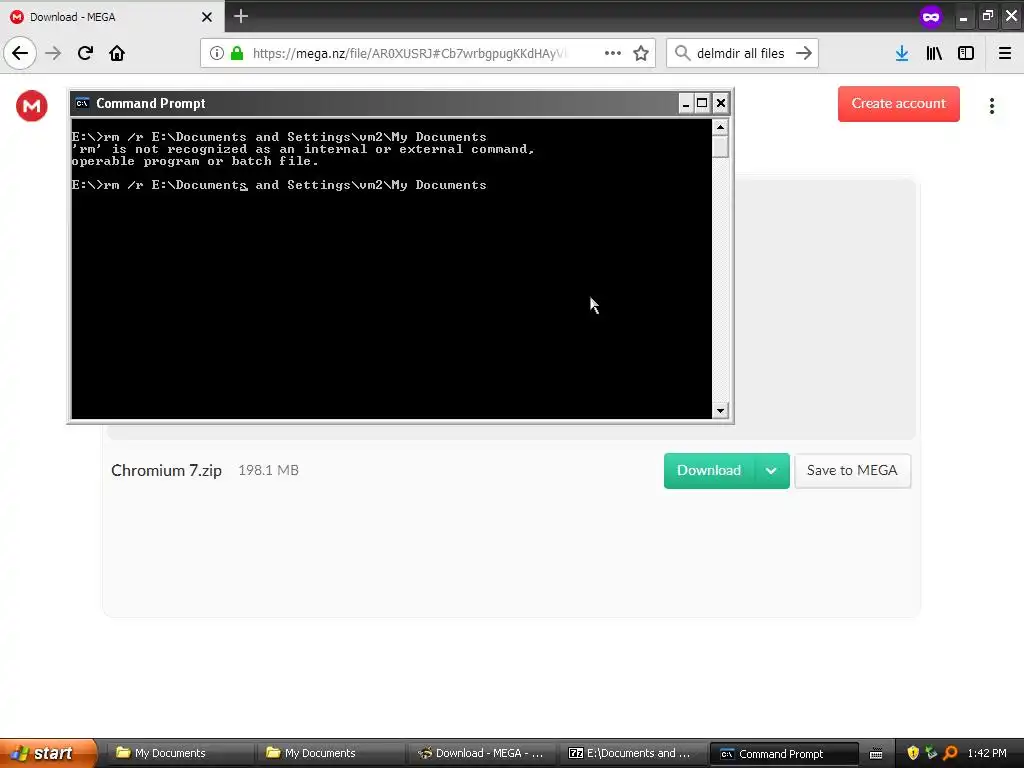Viewport: 1024px width, 768px height.
Task: Click the 198.1 MB file size text
Action: [268, 470]
